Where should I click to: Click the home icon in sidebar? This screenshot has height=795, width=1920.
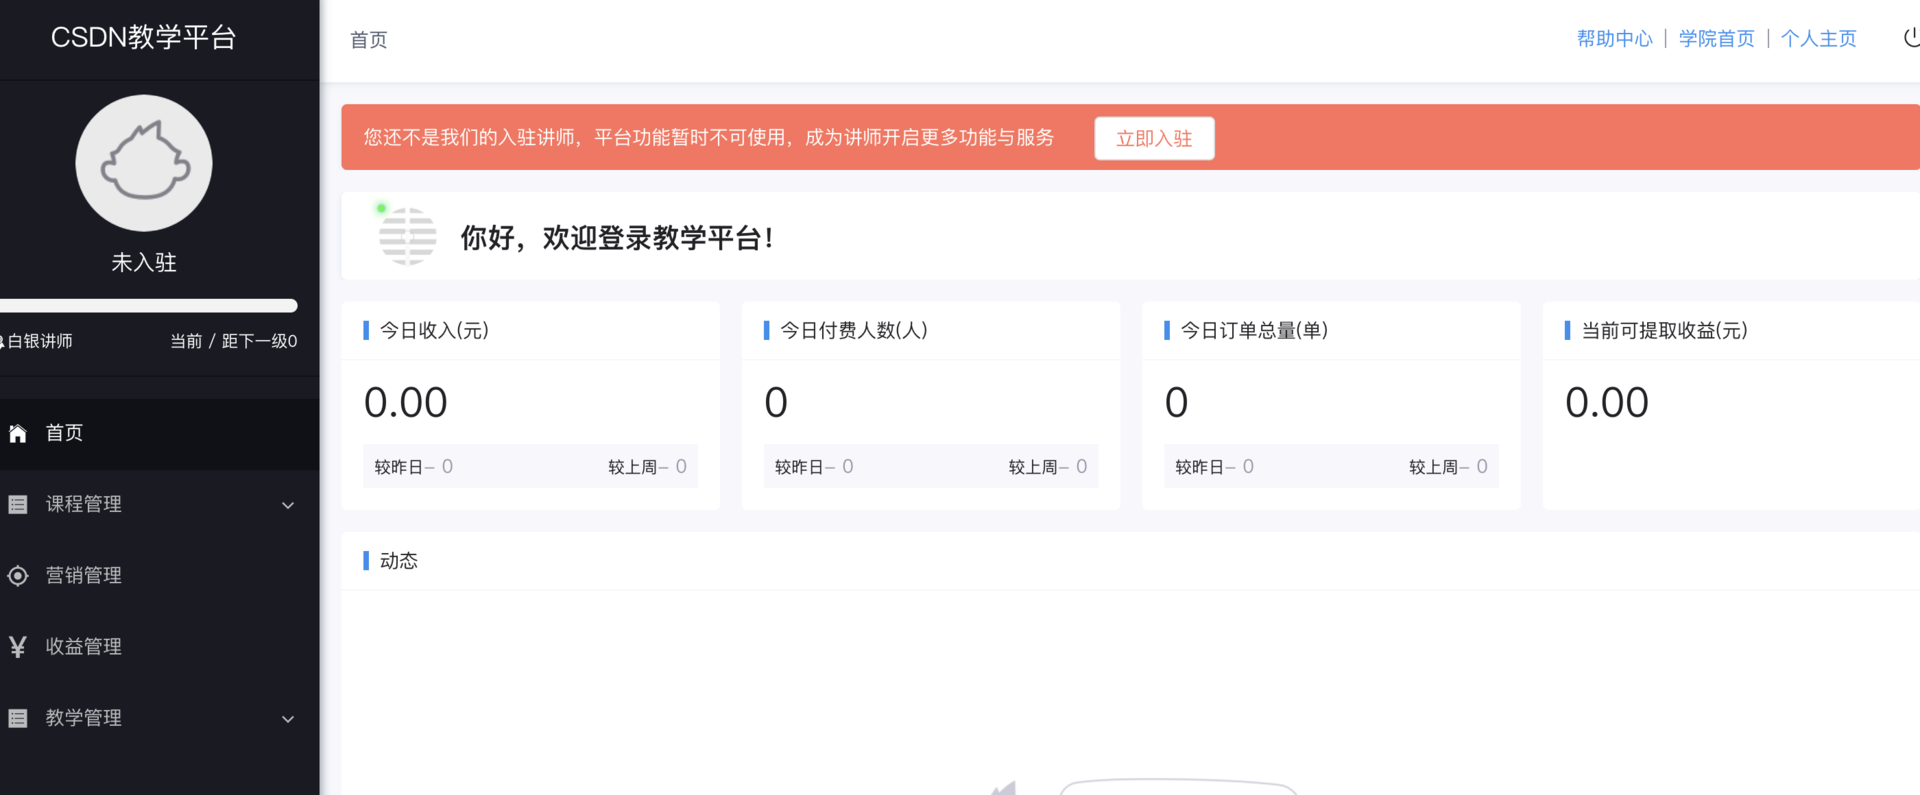pyautogui.click(x=18, y=433)
